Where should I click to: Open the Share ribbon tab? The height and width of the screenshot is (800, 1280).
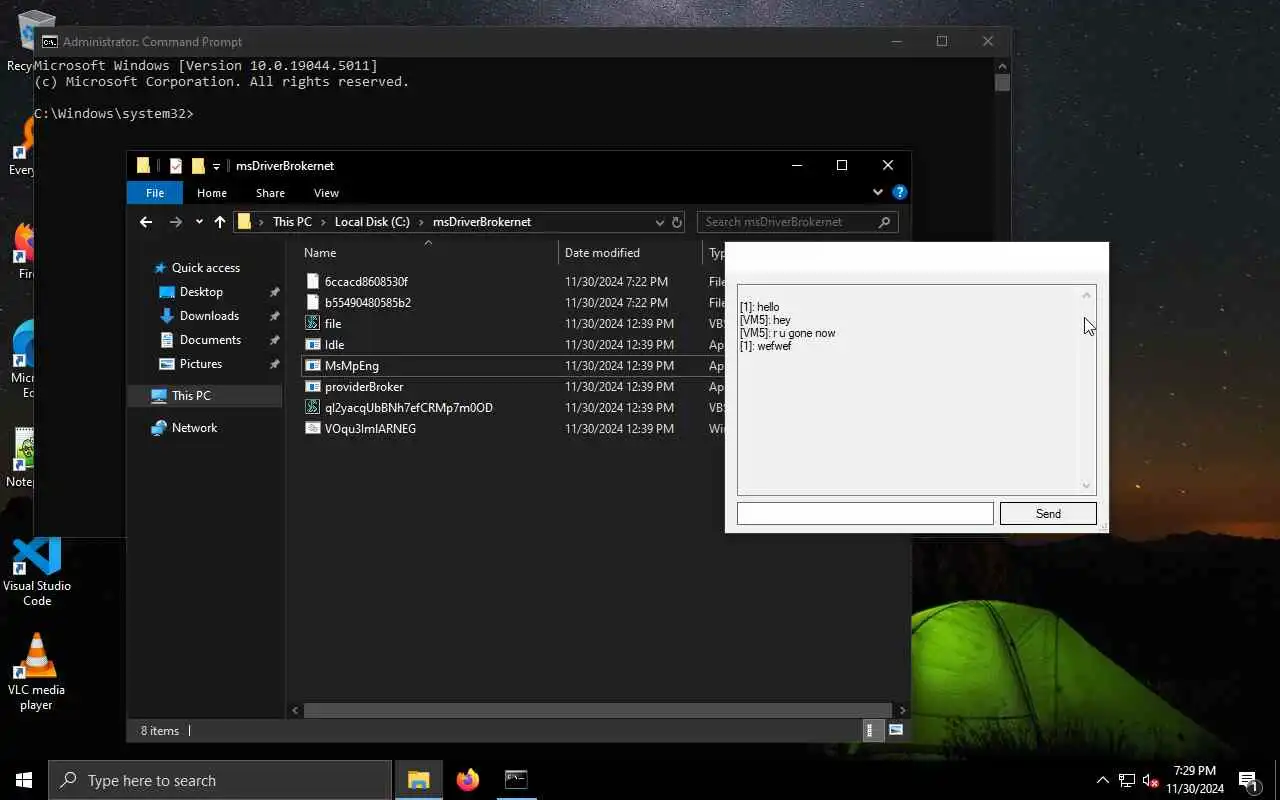(270, 193)
